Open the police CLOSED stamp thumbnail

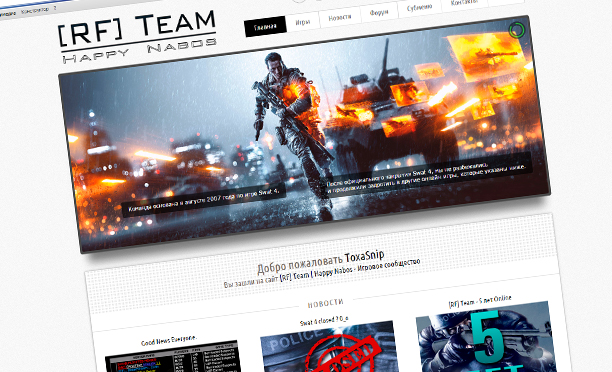coord(329,347)
